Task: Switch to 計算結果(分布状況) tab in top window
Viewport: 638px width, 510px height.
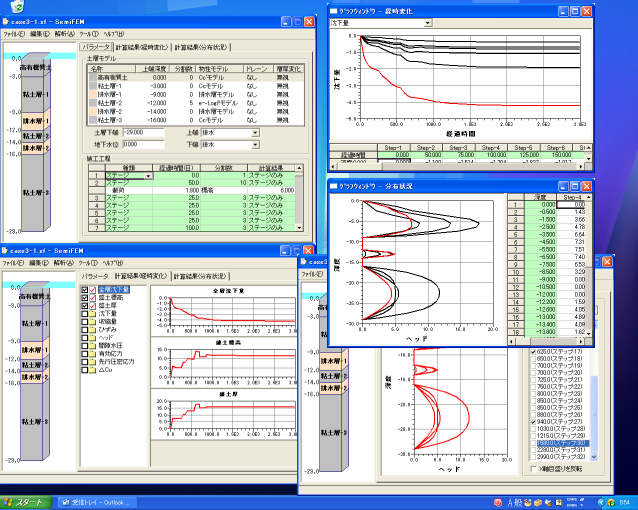Action: pos(201,48)
